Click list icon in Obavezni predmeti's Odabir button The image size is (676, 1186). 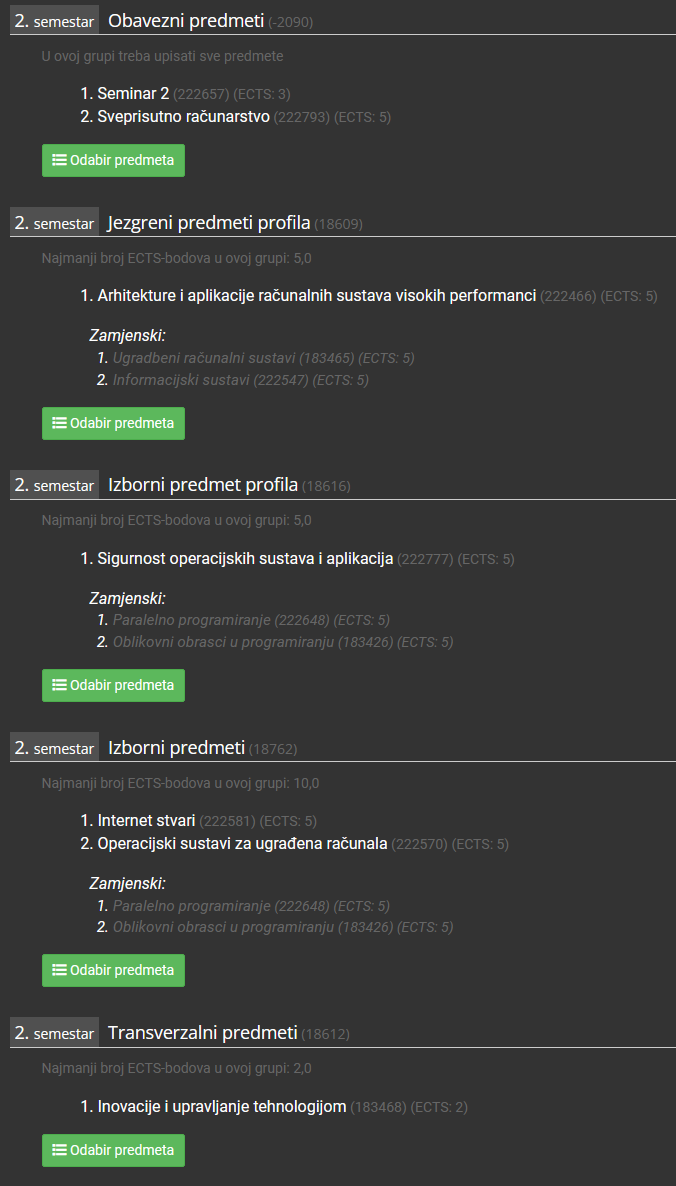tap(59, 160)
